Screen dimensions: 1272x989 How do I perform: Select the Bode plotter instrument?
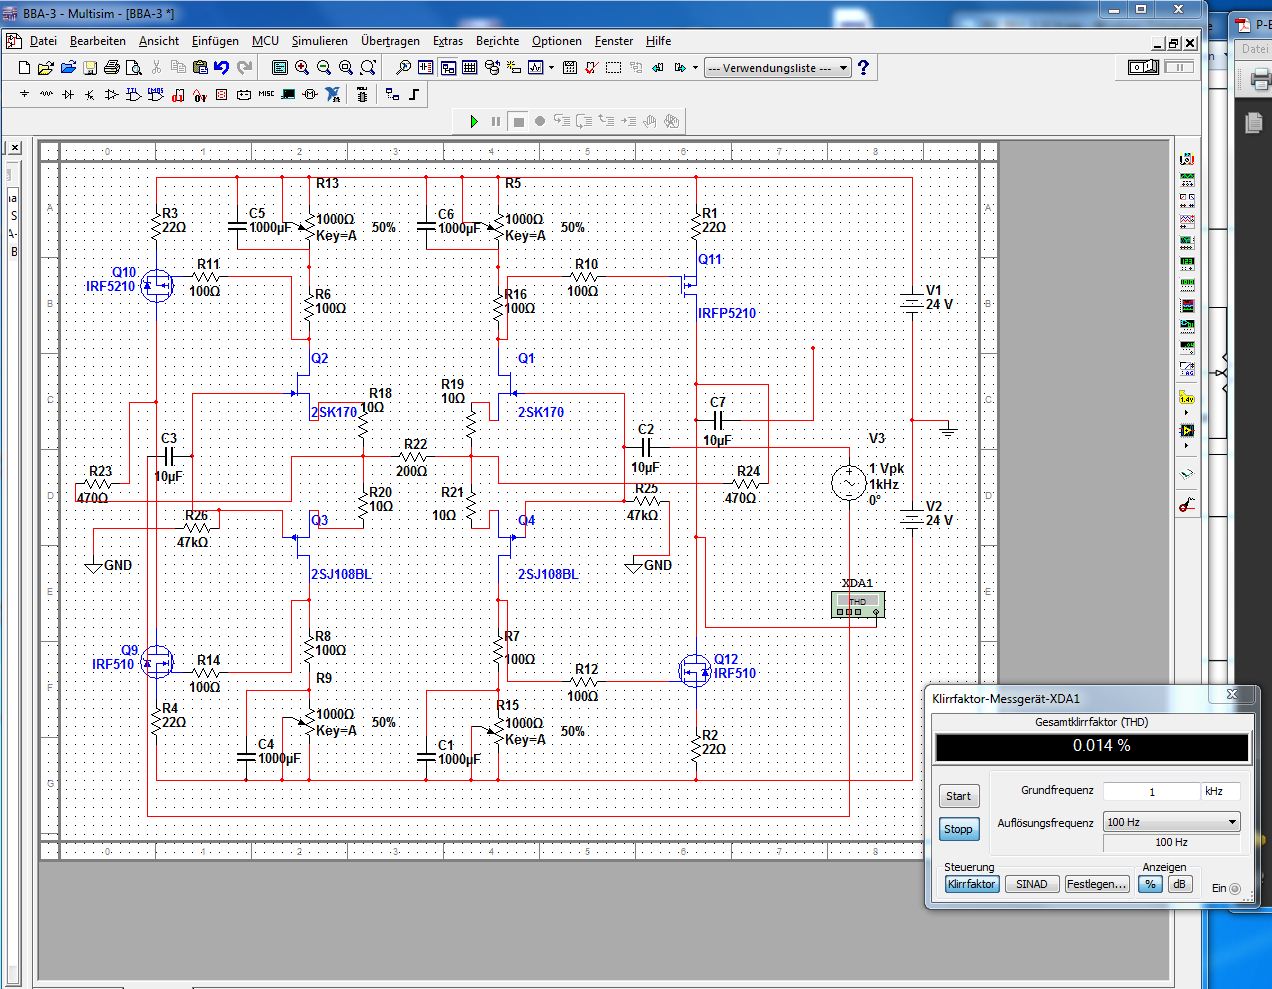coord(1187,241)
